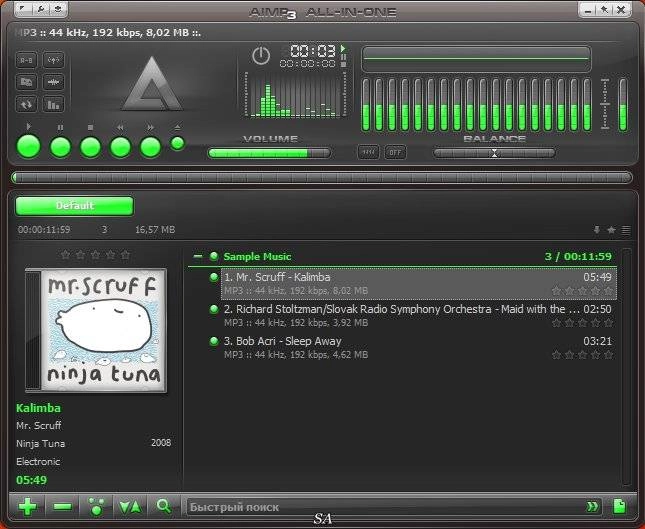Image resolution: width=645 pixels, height=529 pixels.
Task: Toggle the green dot beside Bob Acri - Sleep Away
Action: (214, 341)
